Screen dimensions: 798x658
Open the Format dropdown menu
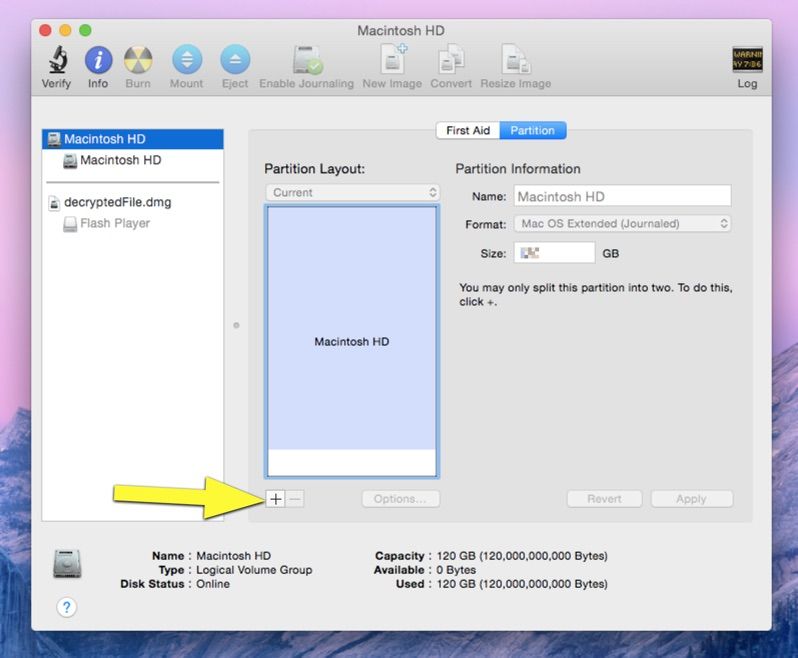622,224
